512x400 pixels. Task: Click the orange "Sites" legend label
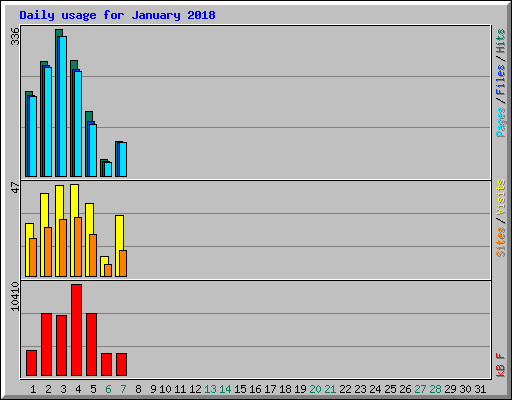click(501, 242)
